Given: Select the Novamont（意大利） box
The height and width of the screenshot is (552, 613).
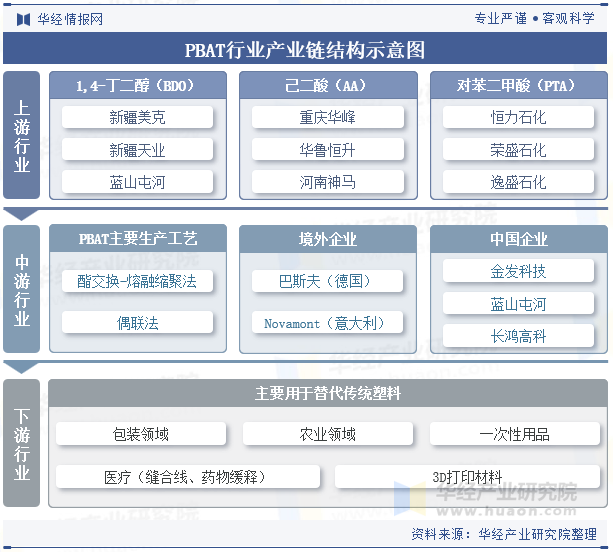Looking at the screenshot, I should [x=328, y=322].
